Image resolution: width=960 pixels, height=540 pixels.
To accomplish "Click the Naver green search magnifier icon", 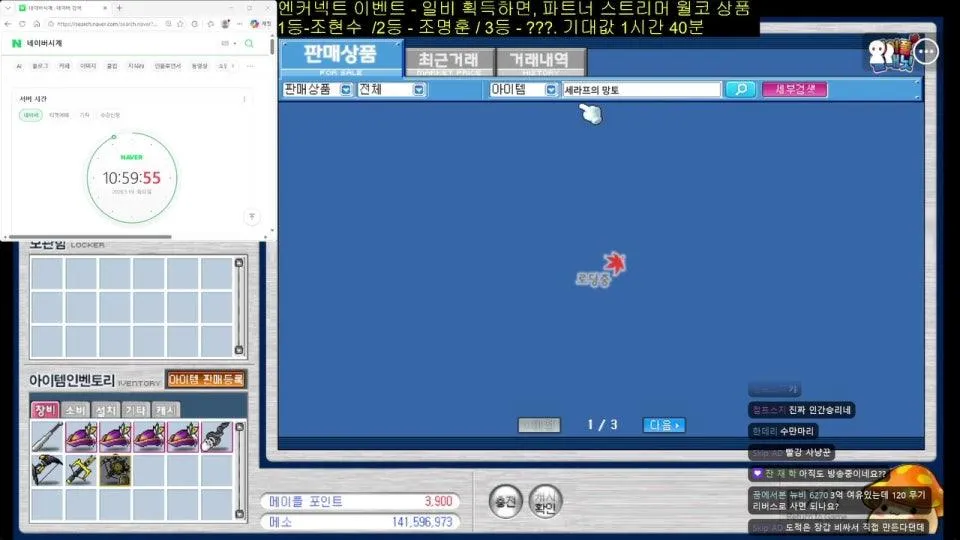I will (249, 43).
